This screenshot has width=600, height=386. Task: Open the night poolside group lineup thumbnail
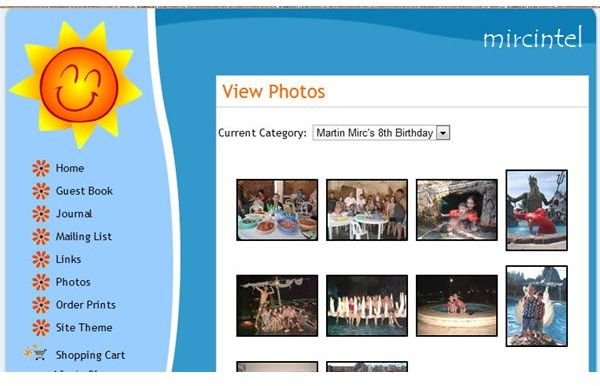(x=367, y=306)
